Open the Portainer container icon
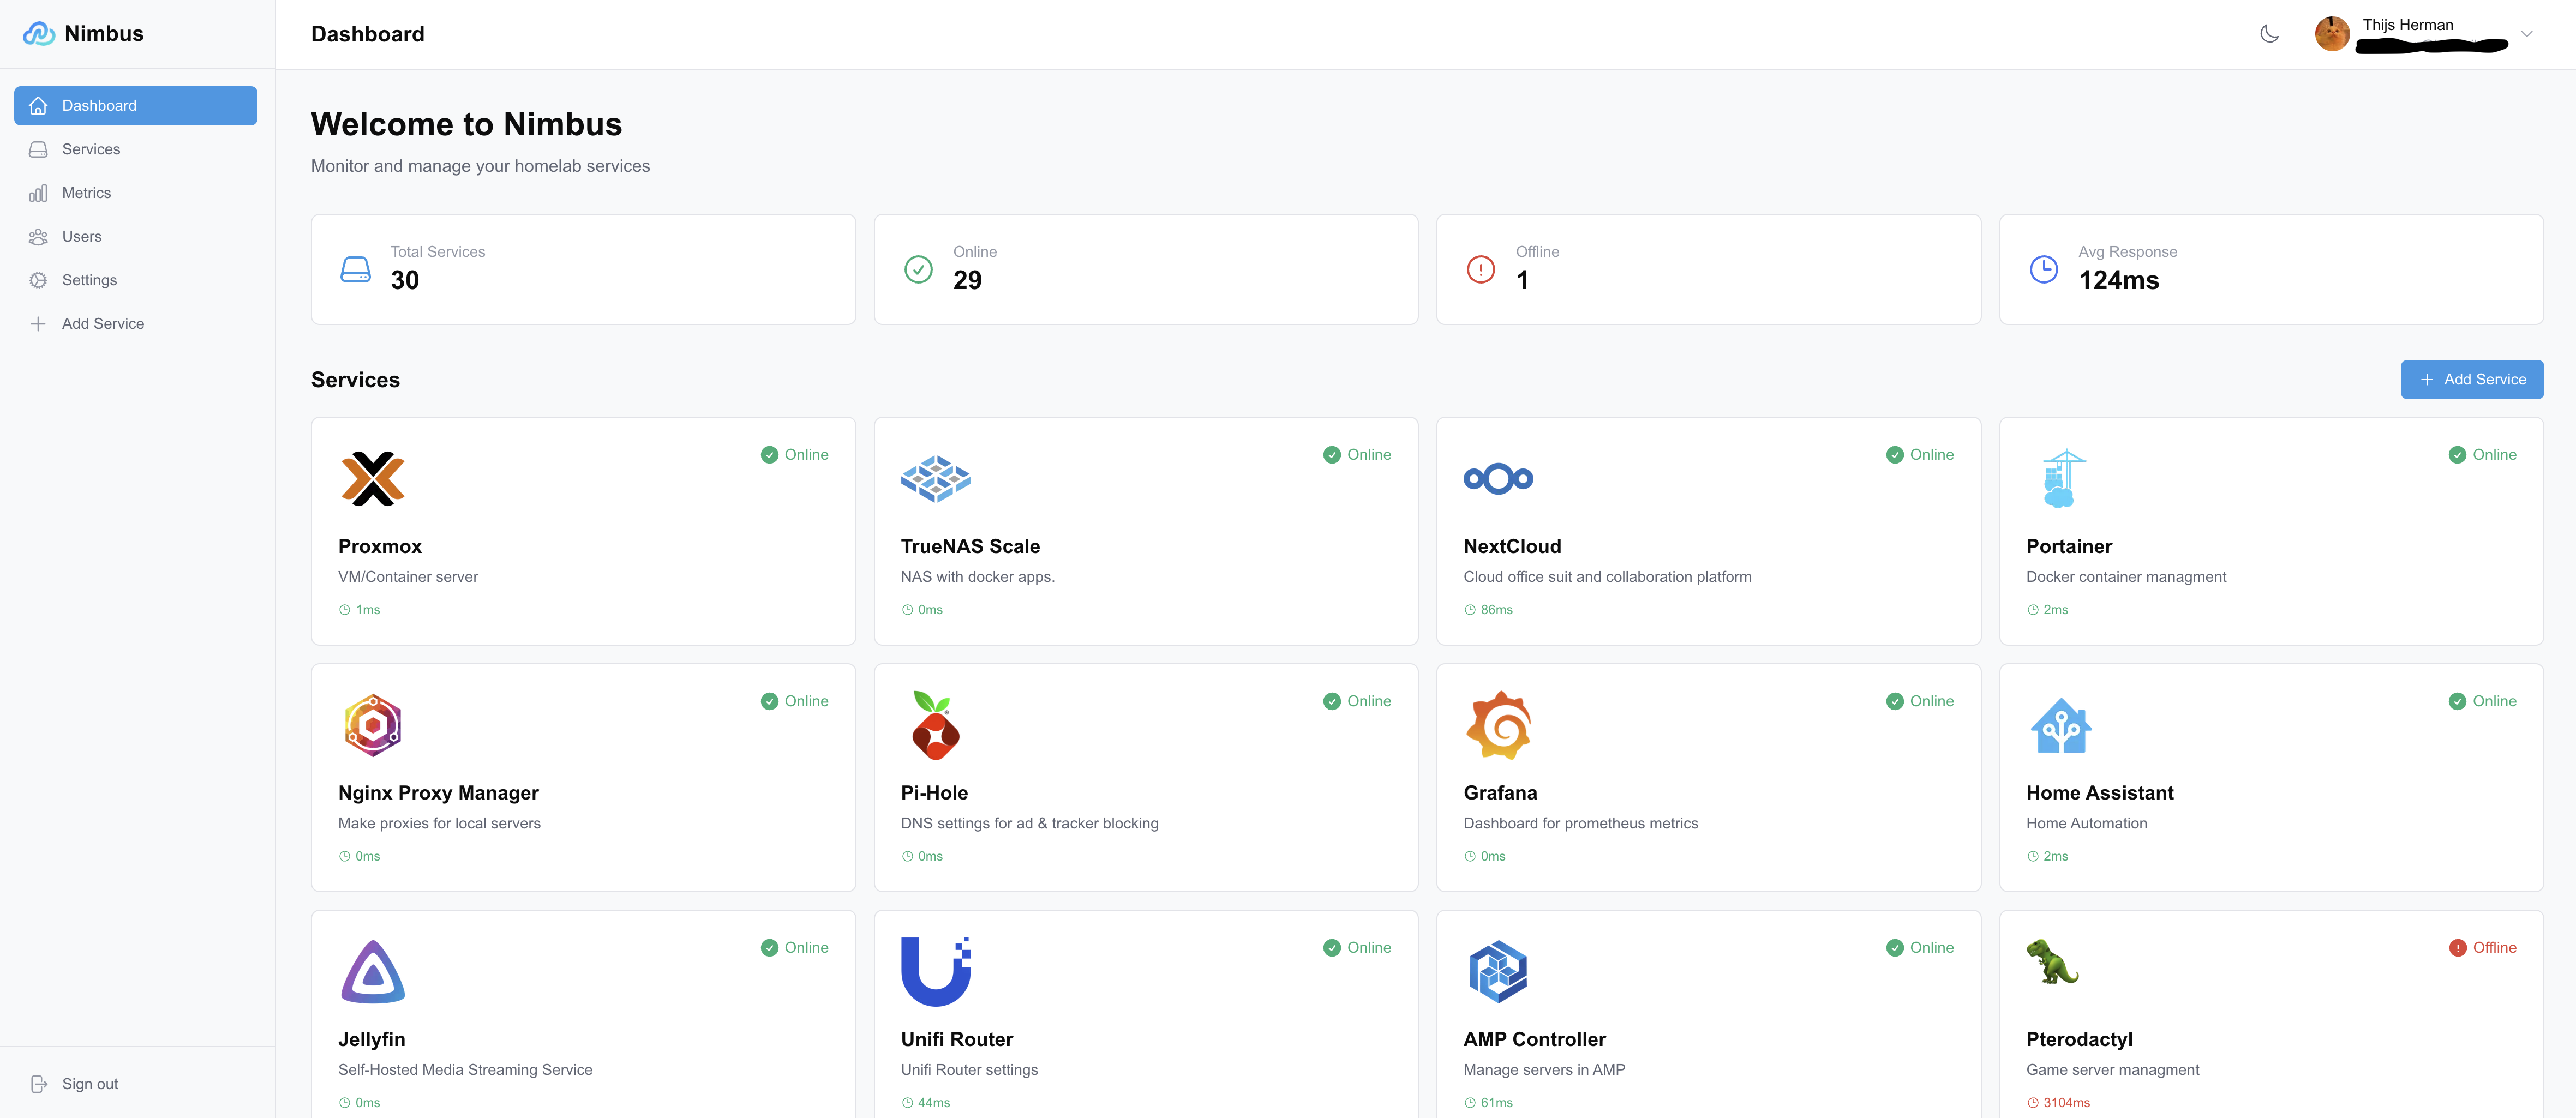 pyautogui.click(x=2060, y=478)
